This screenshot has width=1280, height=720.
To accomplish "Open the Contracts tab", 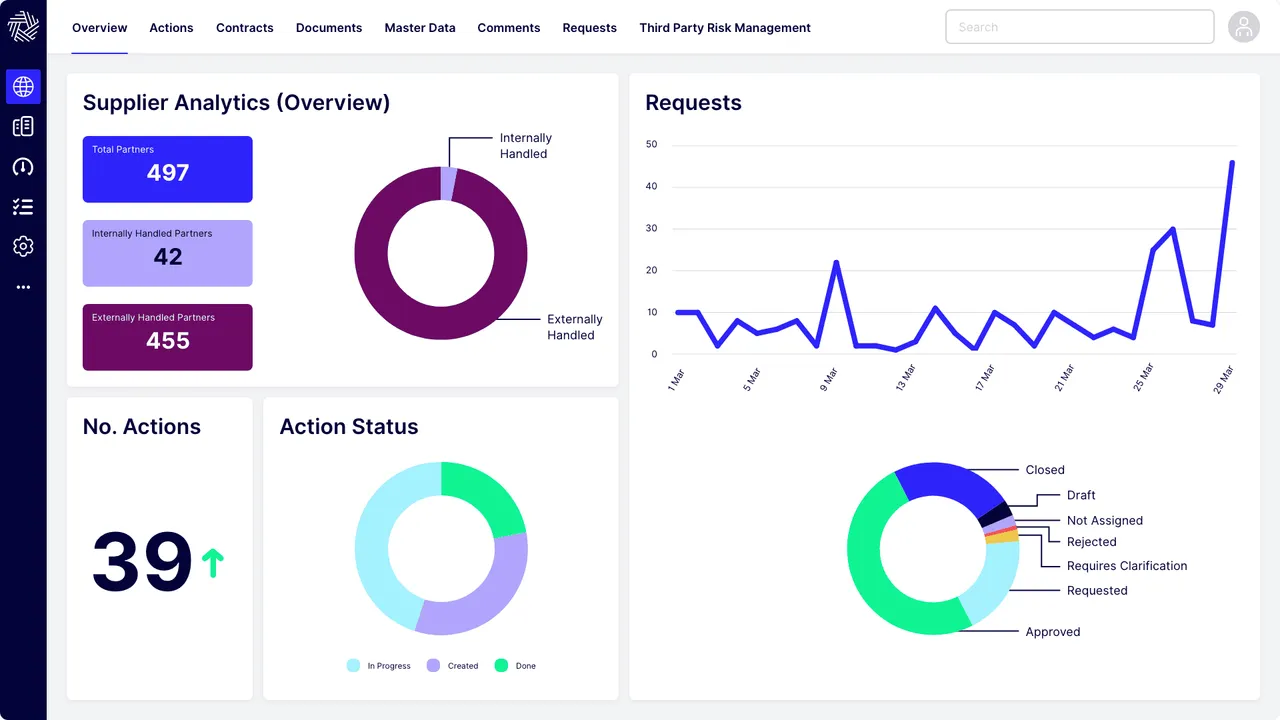I will [245, 28].
